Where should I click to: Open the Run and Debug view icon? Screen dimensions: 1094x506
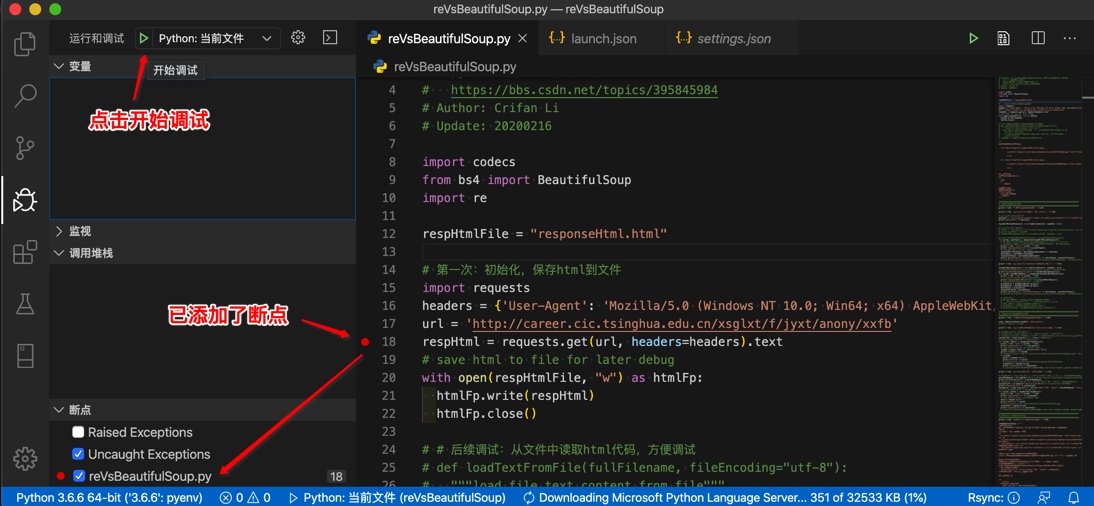(x=25, y=200)
